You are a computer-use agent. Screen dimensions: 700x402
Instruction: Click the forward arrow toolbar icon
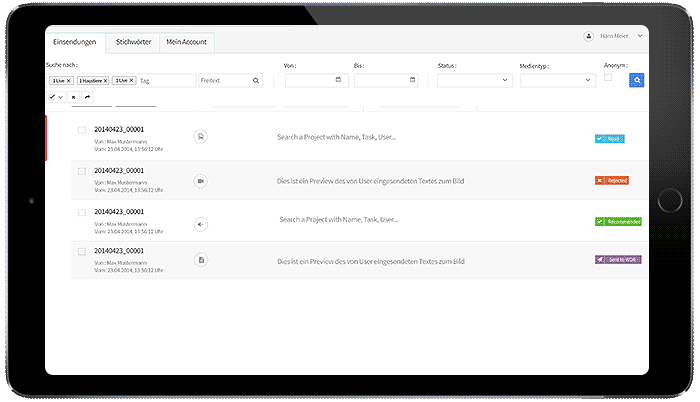click(x=88, y=97)
